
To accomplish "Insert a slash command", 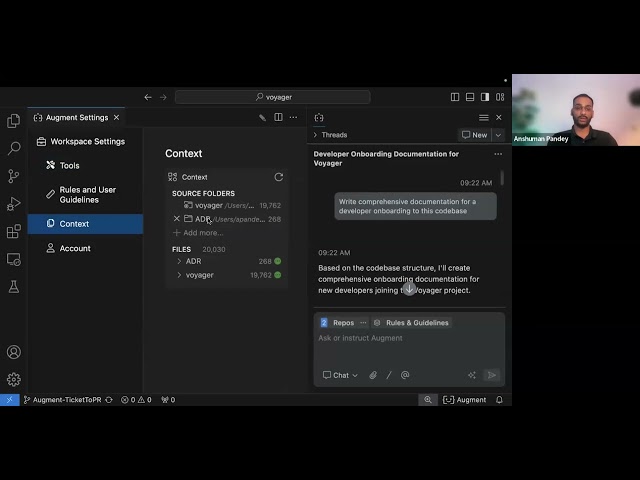I will click(389, 375).
